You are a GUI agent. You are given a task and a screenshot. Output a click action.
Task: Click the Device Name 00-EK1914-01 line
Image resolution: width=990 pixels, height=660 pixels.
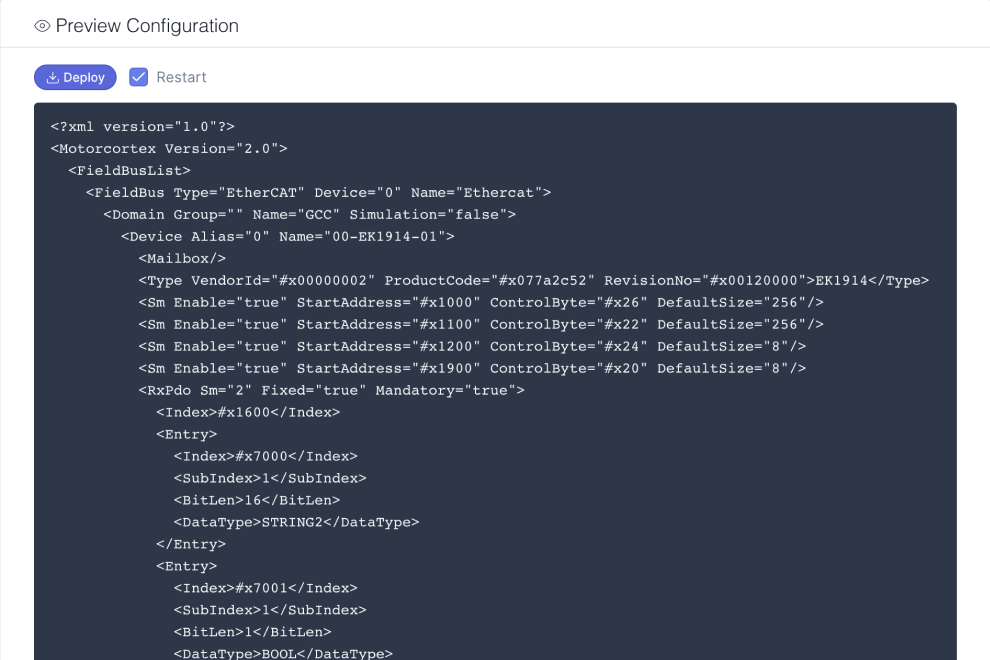(x=288, y=236)
